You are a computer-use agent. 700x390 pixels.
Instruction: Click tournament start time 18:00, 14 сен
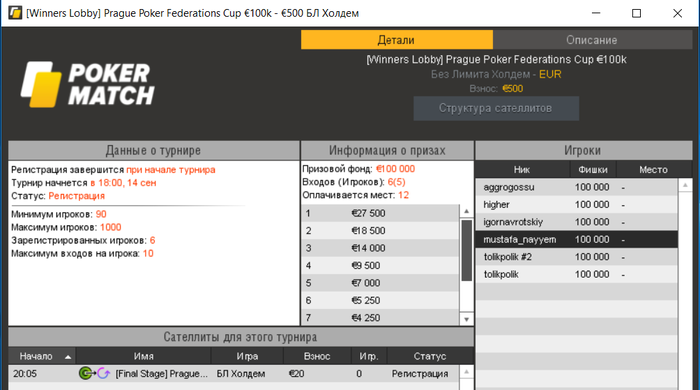pos(123,183)
